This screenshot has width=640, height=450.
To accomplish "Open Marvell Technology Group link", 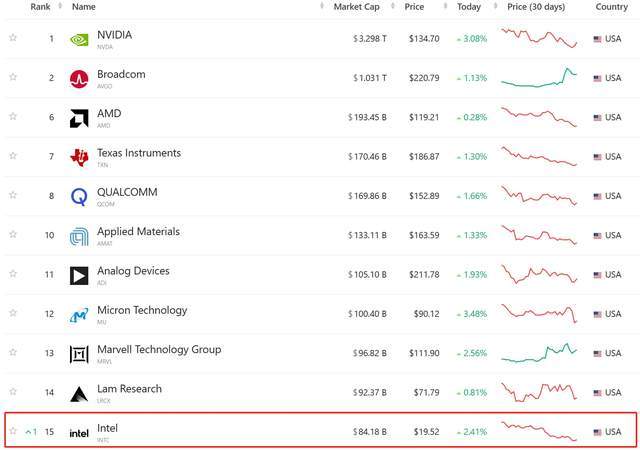I will click(x=159, y=350).
